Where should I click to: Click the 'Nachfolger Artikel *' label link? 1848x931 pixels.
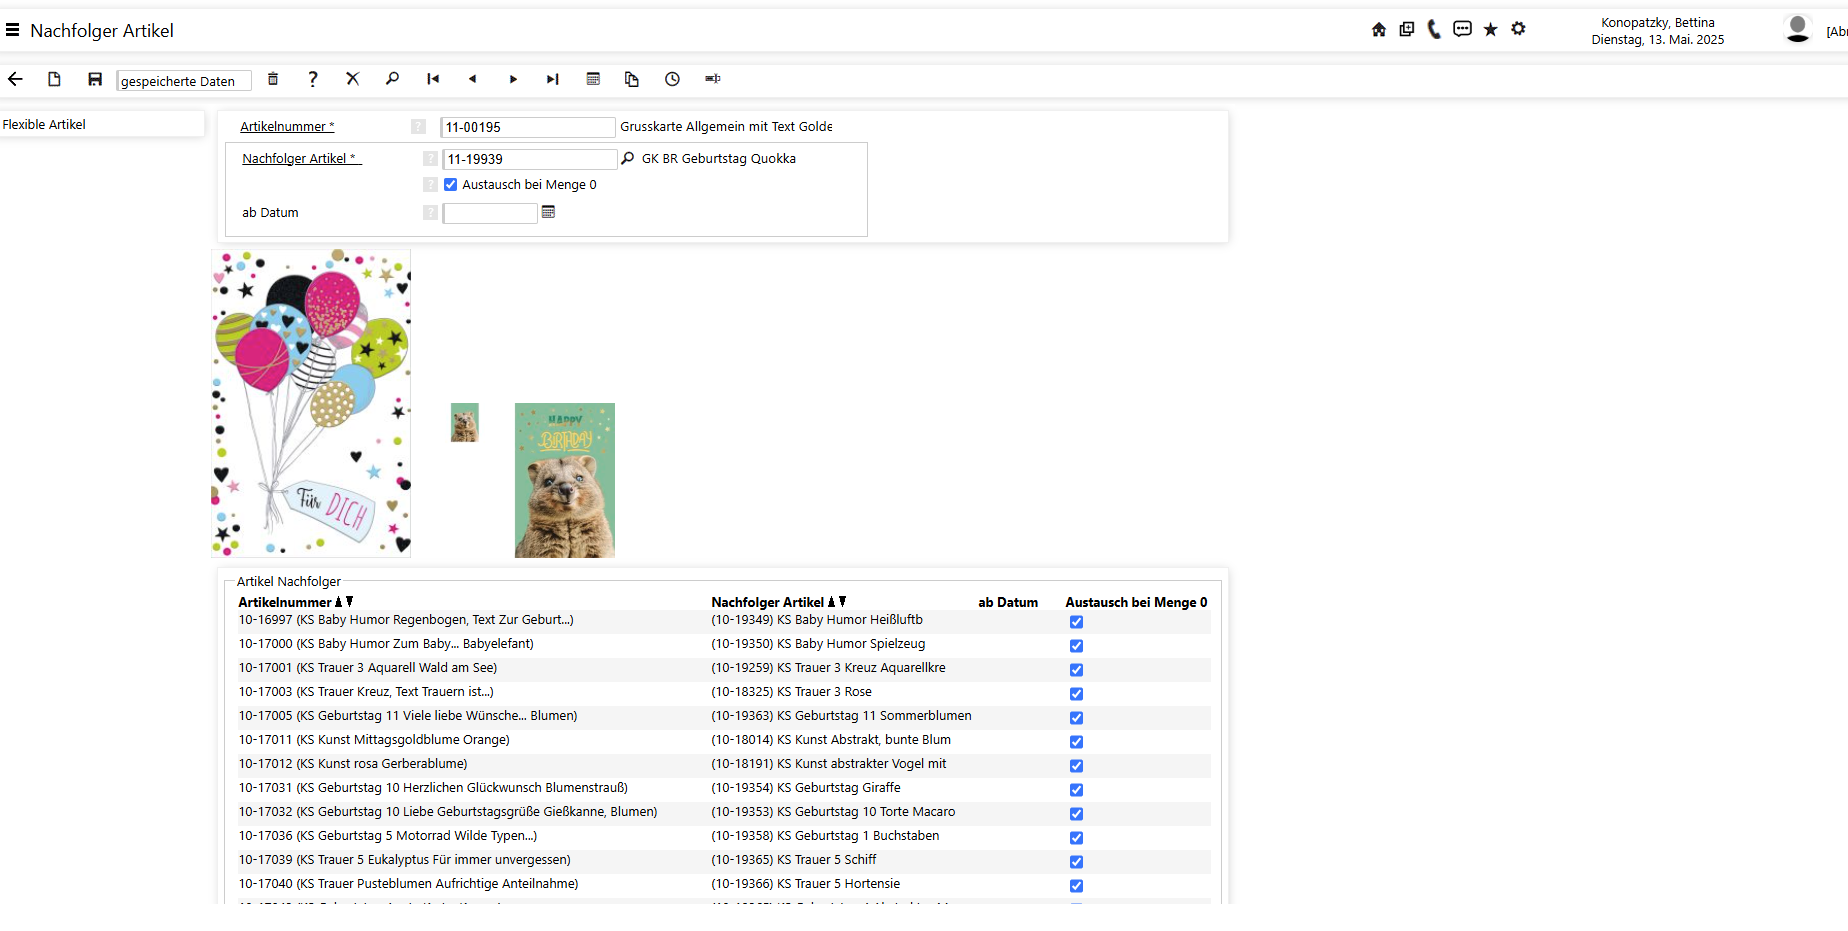click(300, 159)
